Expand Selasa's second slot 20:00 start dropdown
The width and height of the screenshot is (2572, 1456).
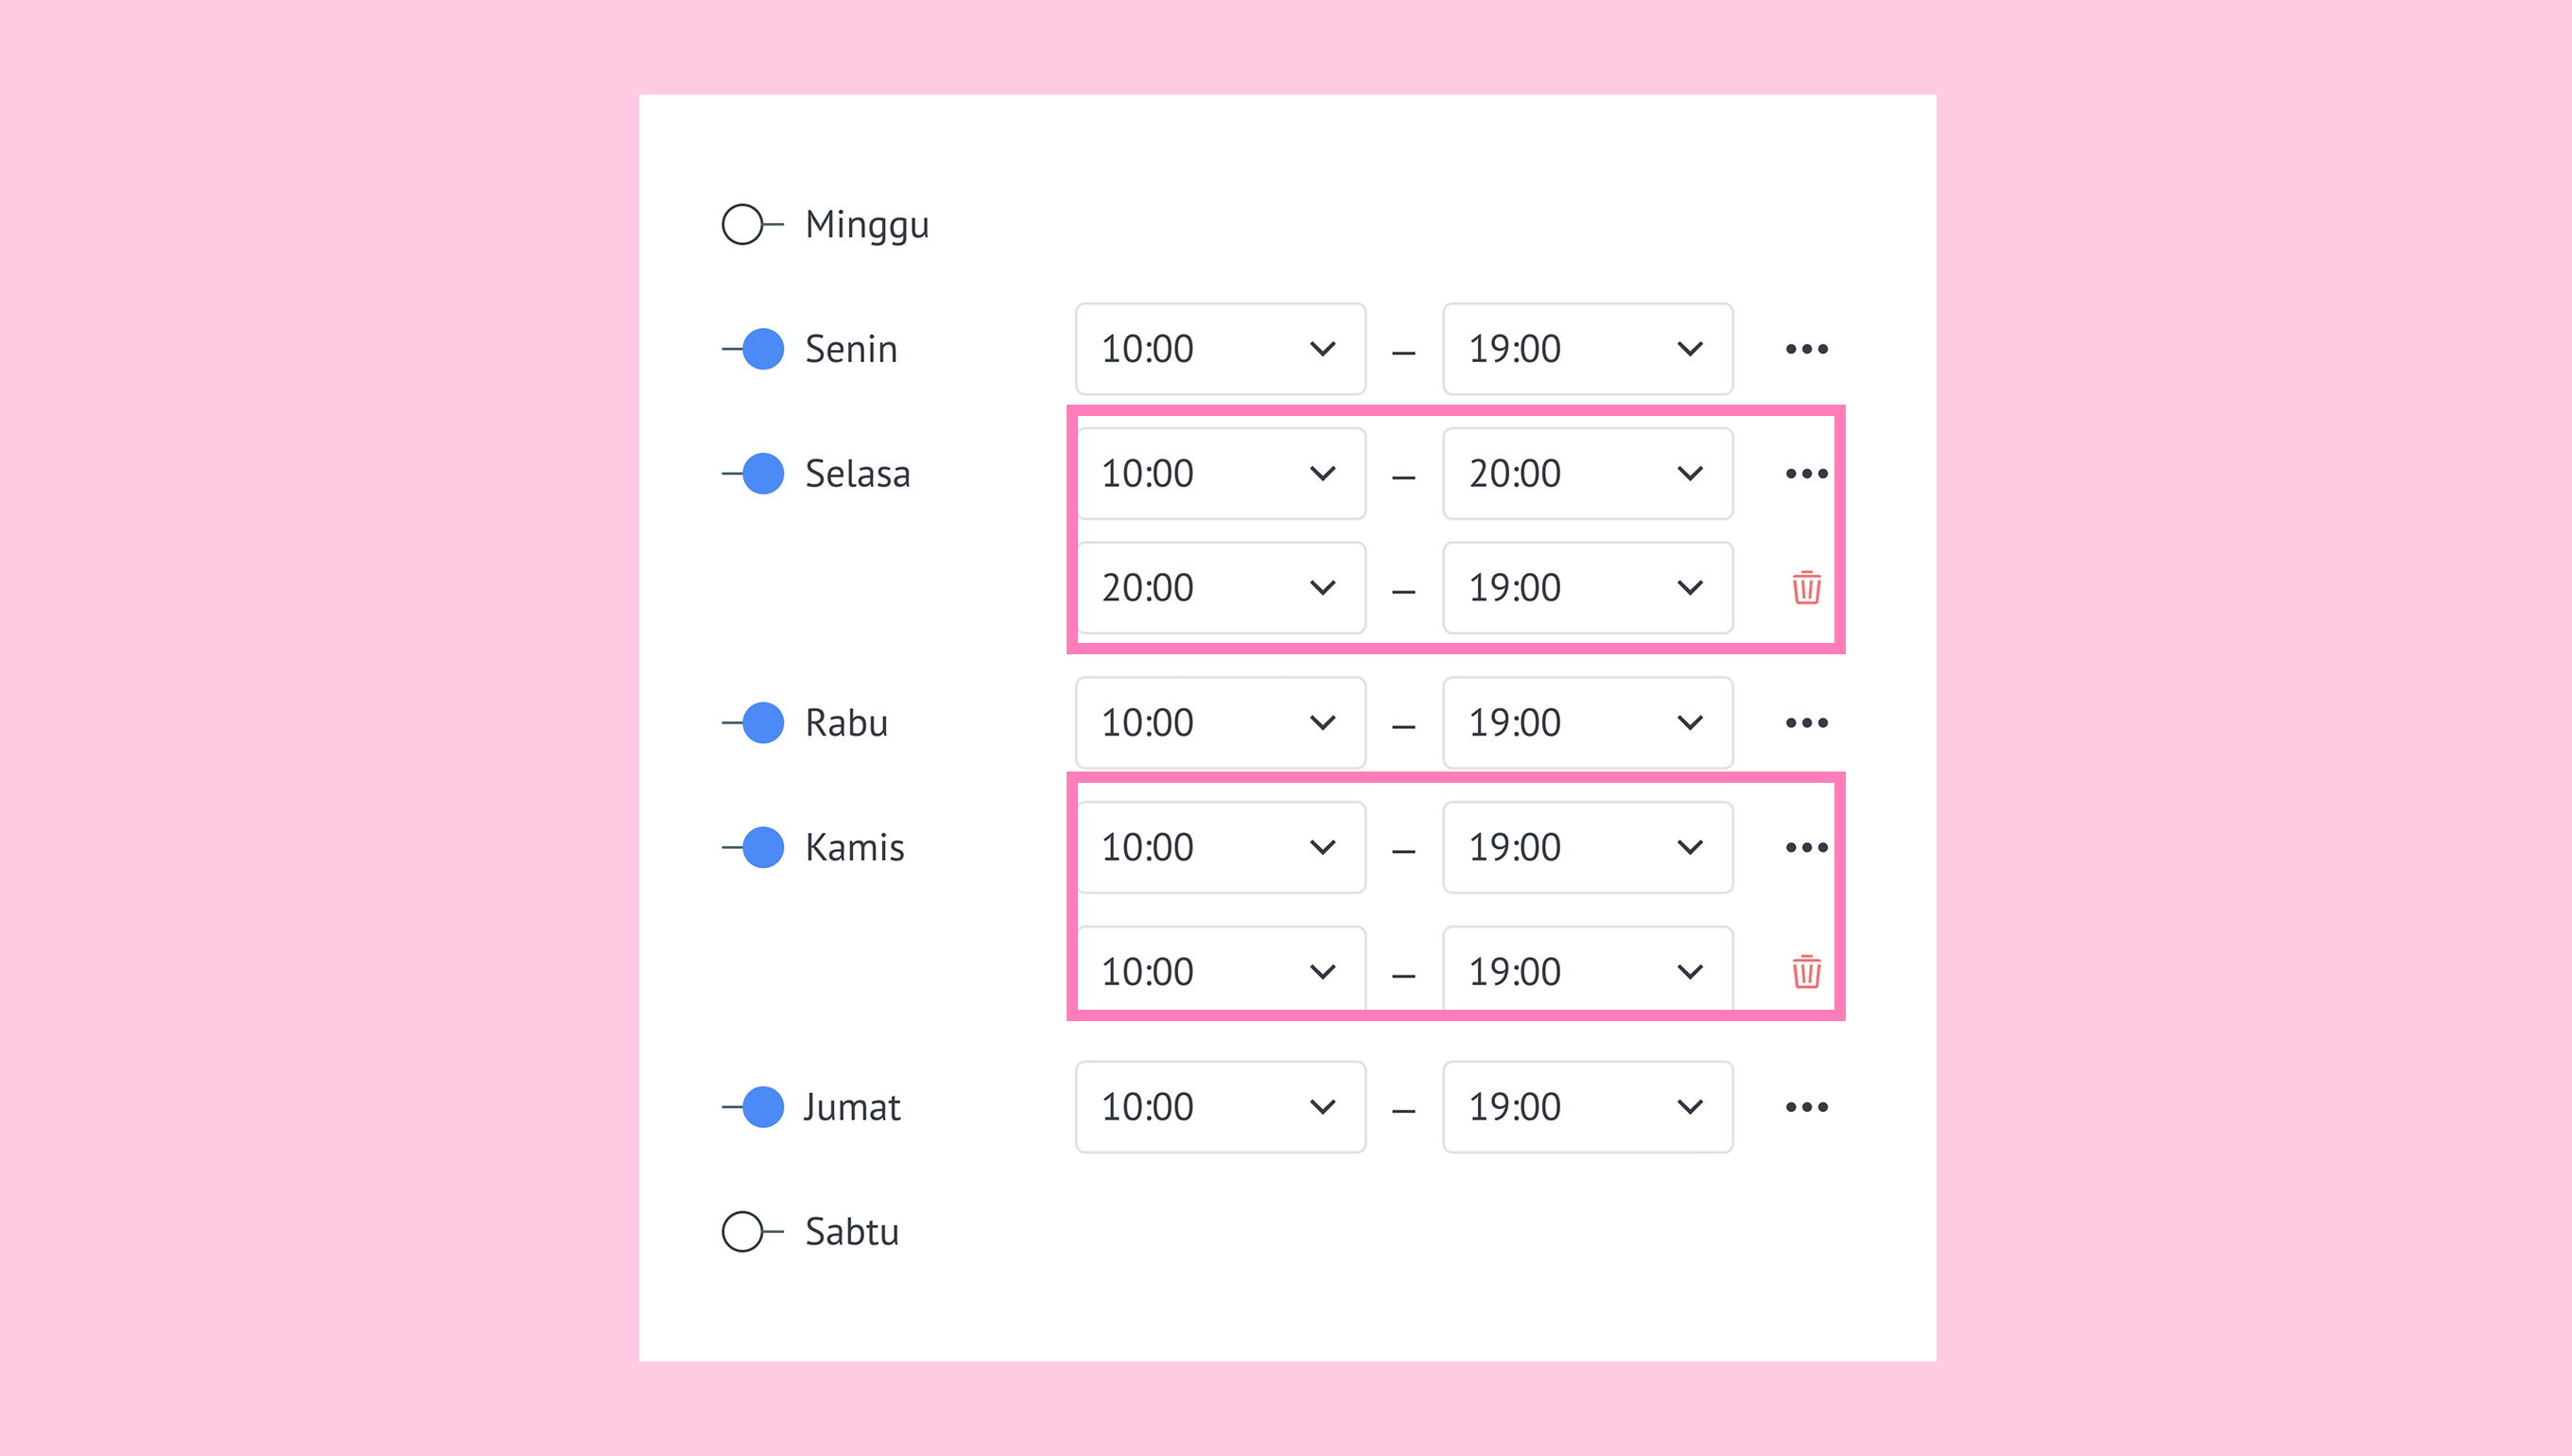(1220, 588)
